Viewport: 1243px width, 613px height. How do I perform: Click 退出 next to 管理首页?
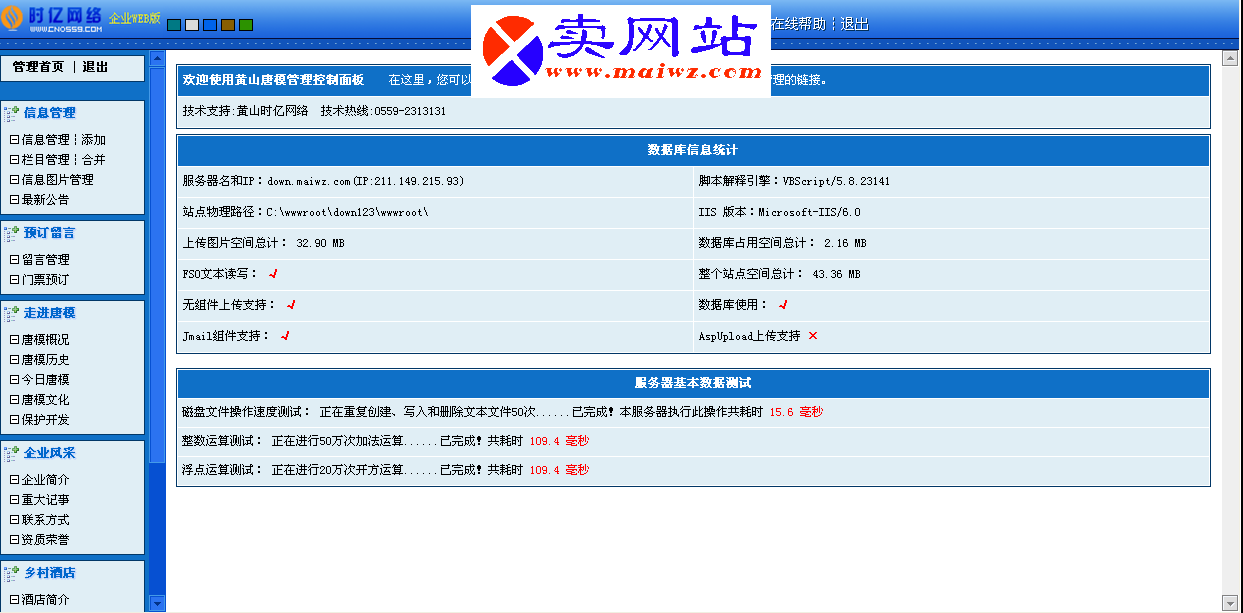[95, 67]
